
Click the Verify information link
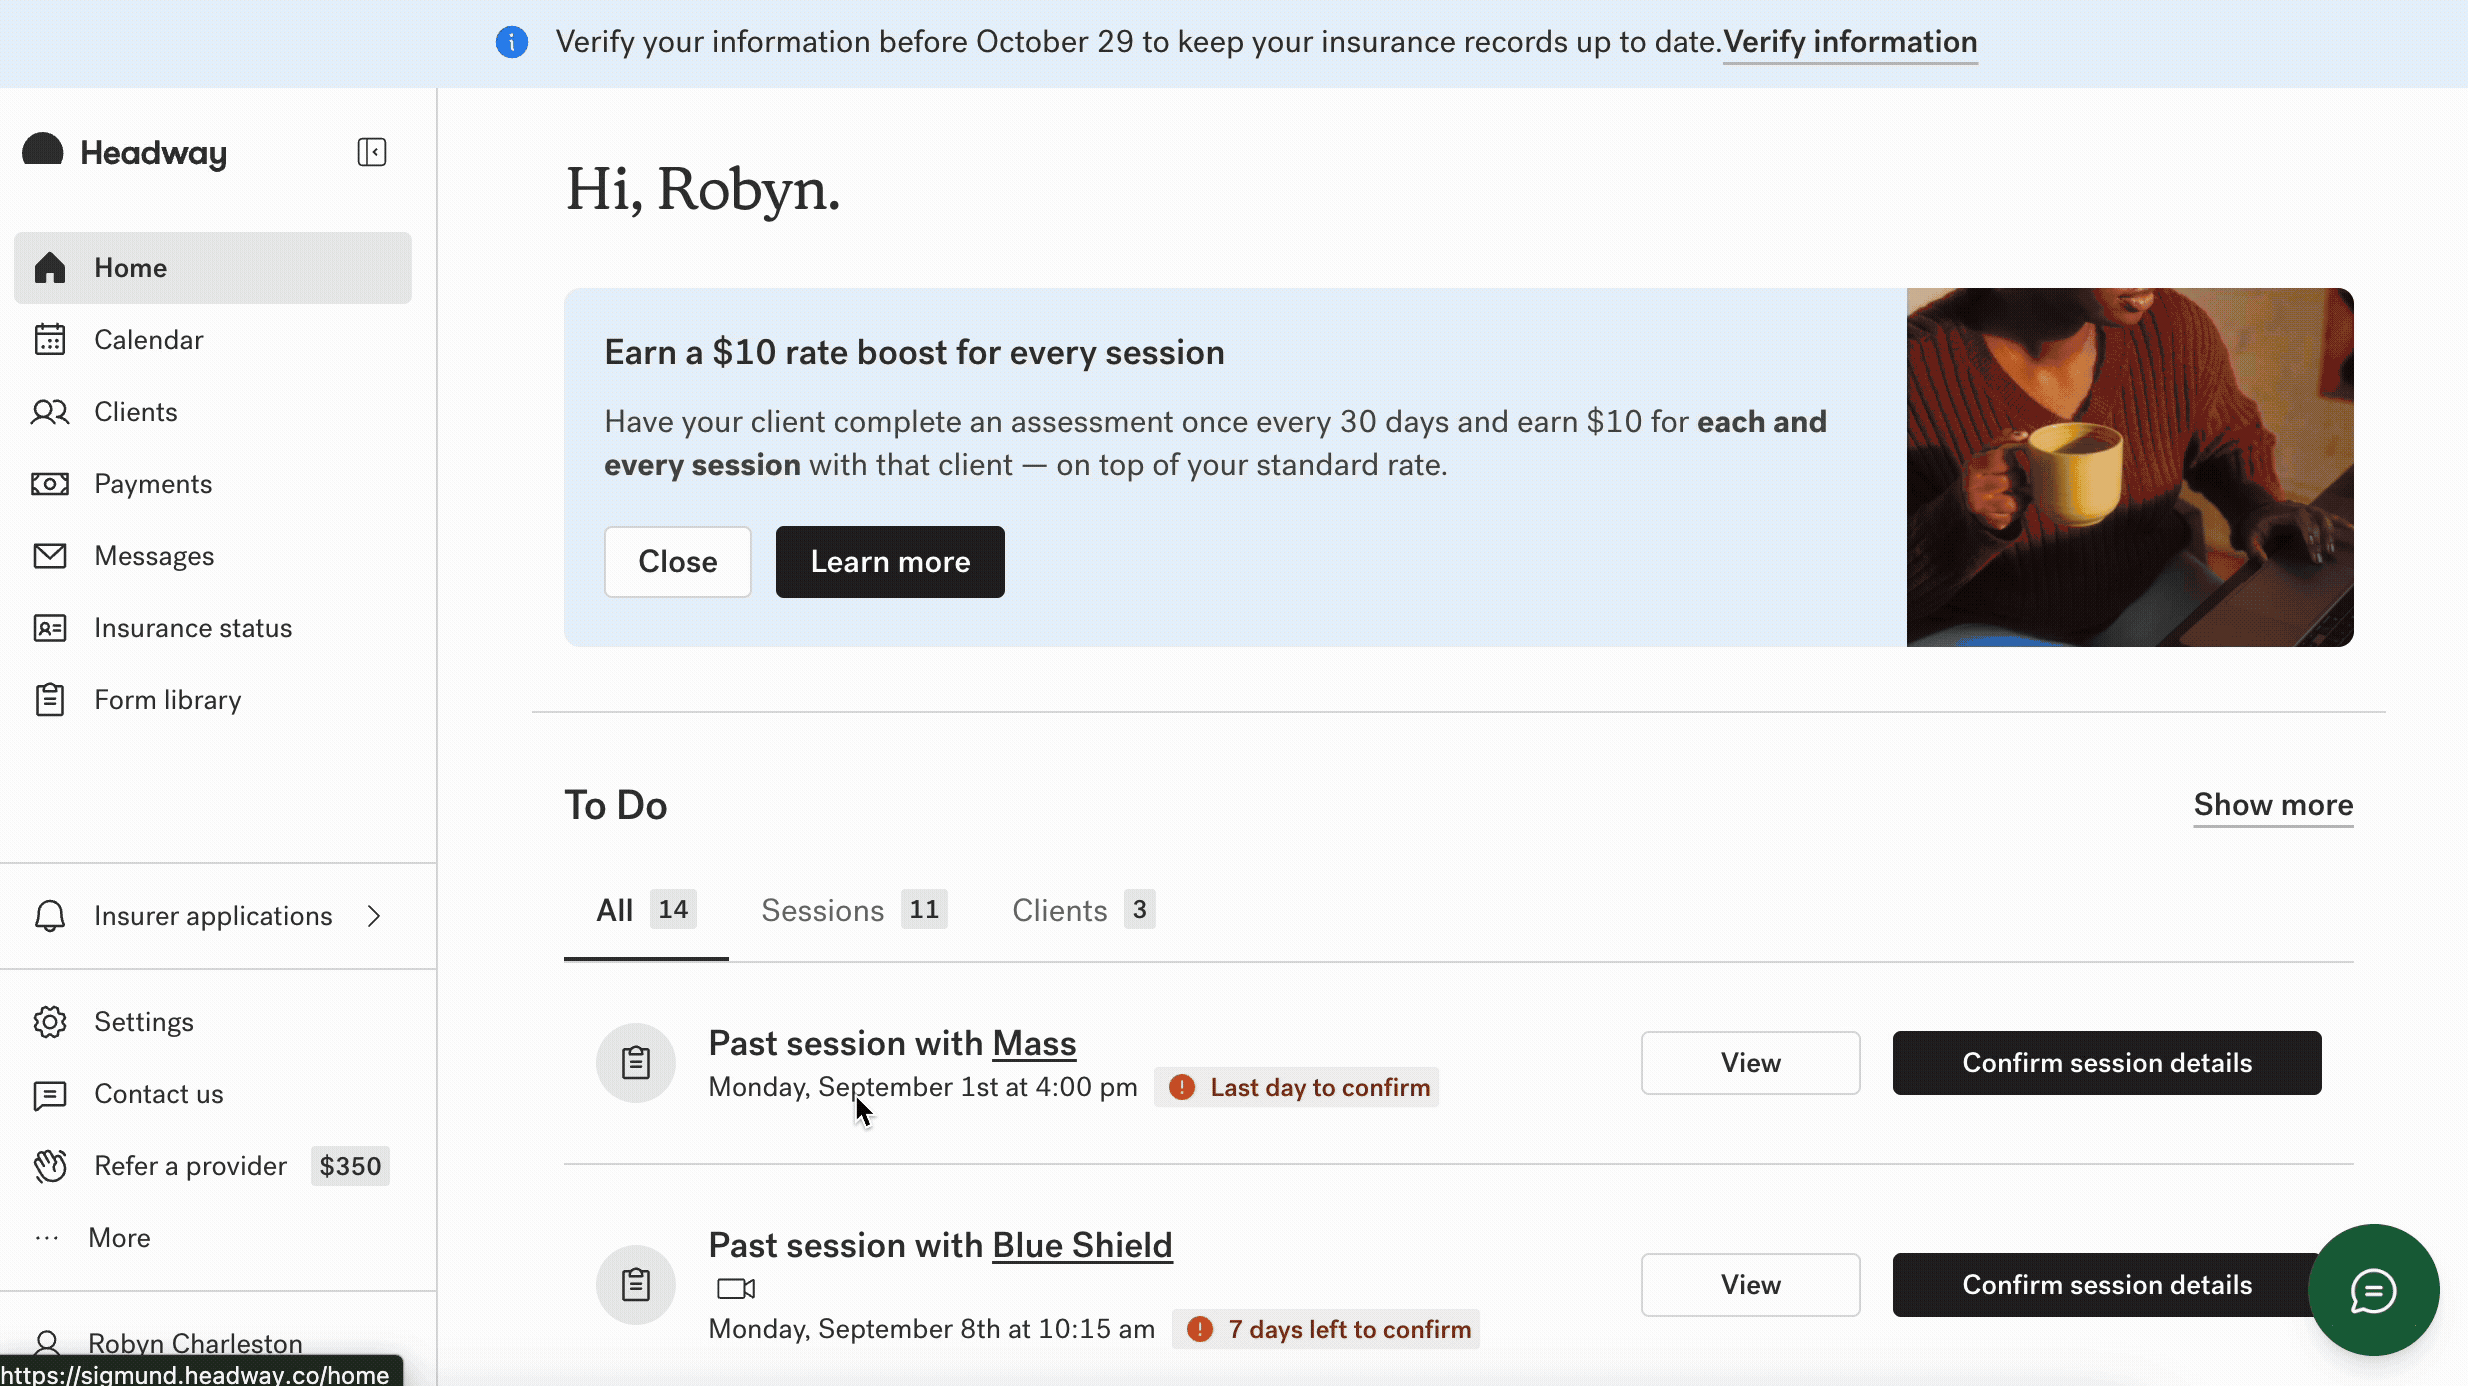[1849, 42]
